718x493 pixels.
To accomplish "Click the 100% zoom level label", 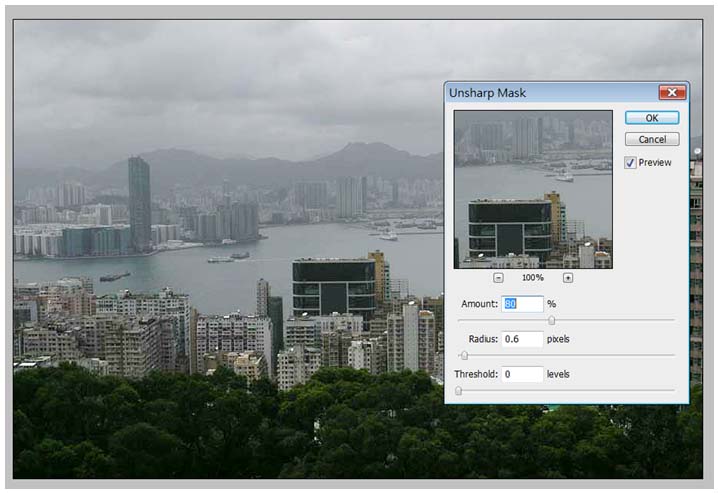I will (533, 277).
